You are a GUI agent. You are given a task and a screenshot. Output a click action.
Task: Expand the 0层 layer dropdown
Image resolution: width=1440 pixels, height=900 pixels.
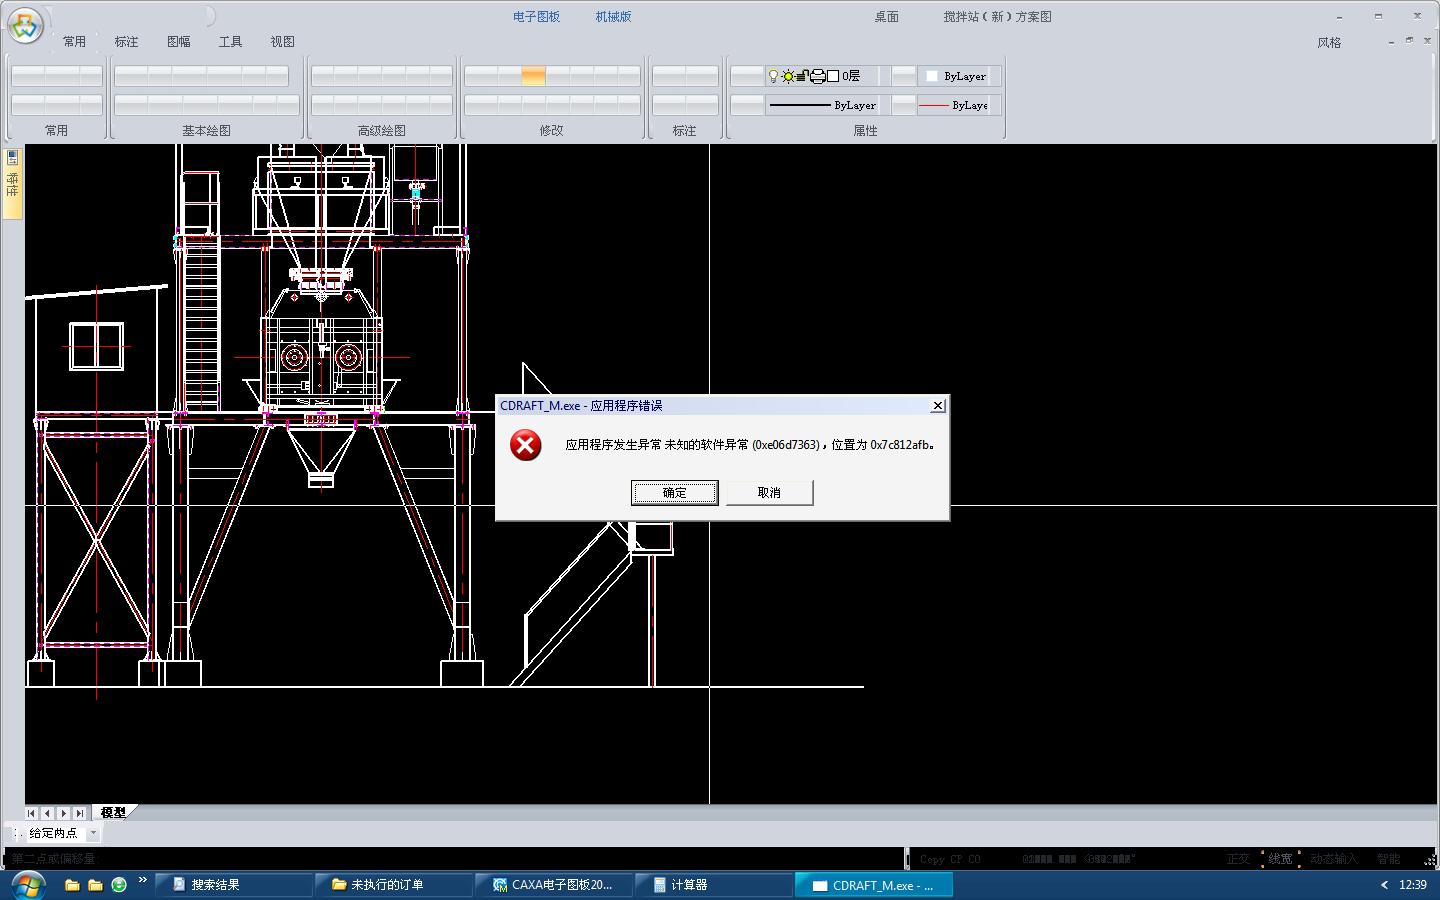(883, 76)
